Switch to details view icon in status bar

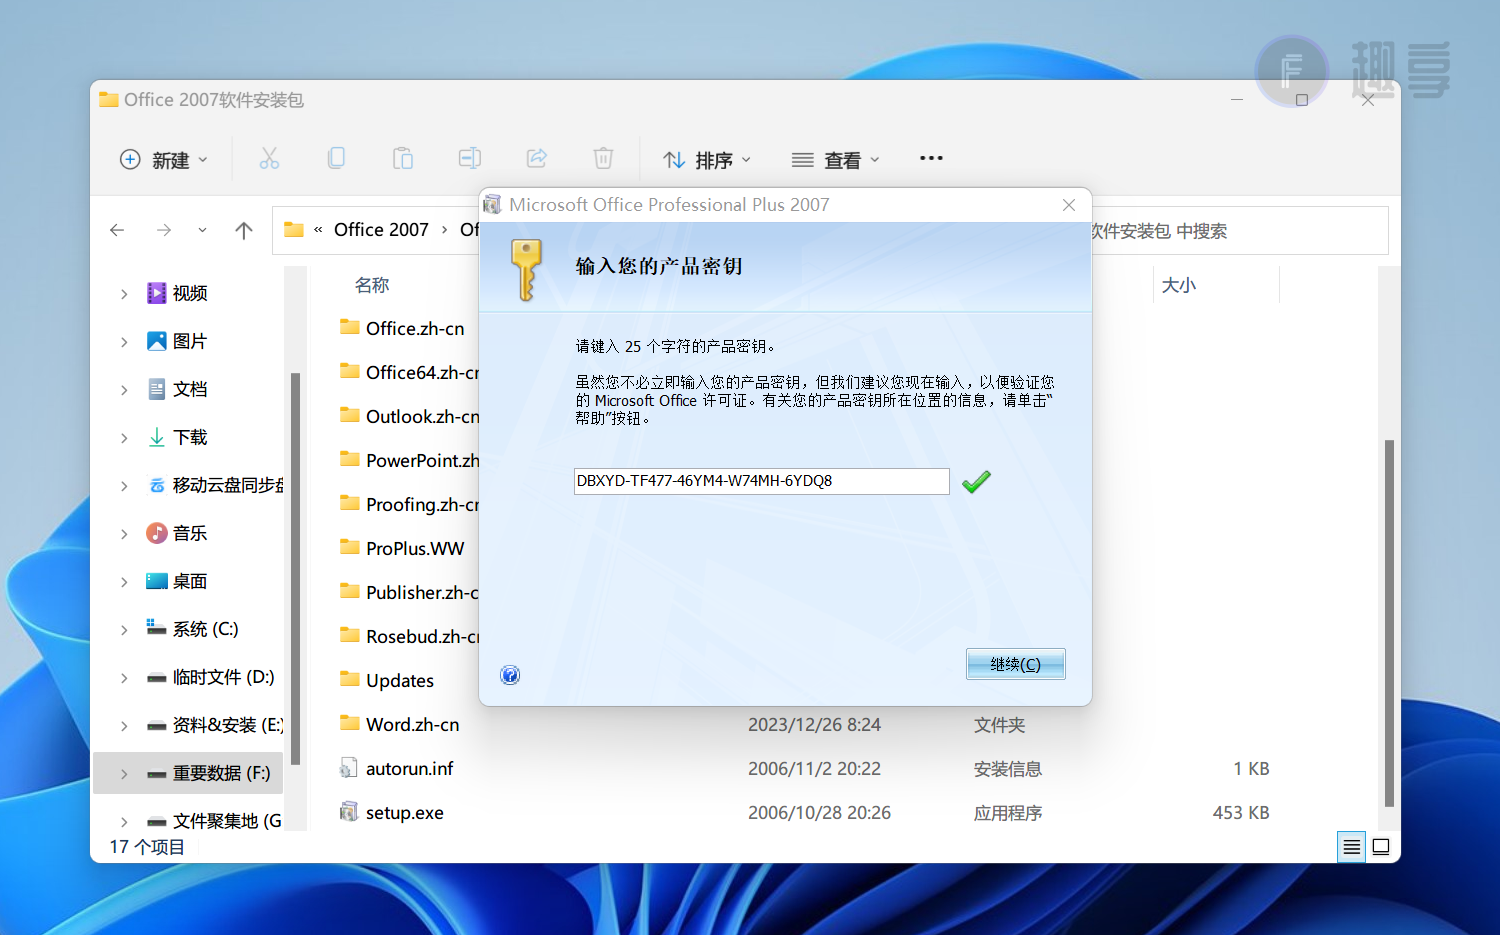click(x=1351, y=847)
